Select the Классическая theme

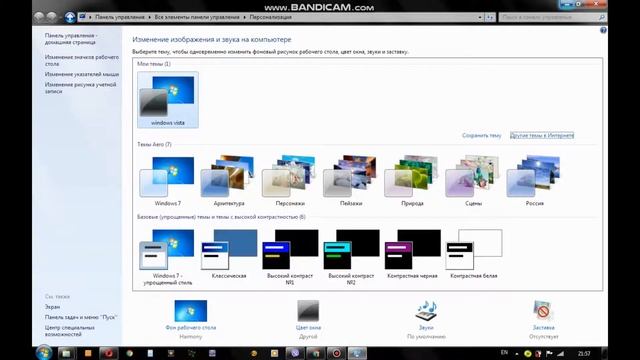pos(229,254)
